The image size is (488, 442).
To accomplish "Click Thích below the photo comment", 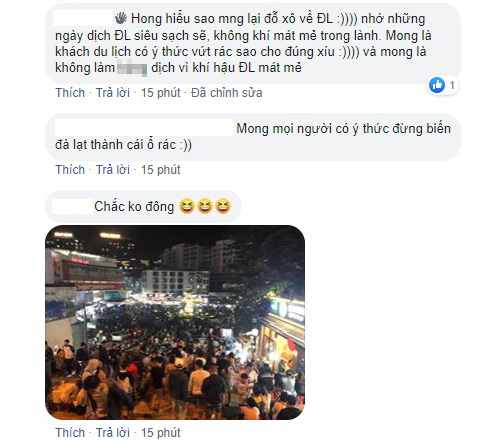I will click(70, 433).
